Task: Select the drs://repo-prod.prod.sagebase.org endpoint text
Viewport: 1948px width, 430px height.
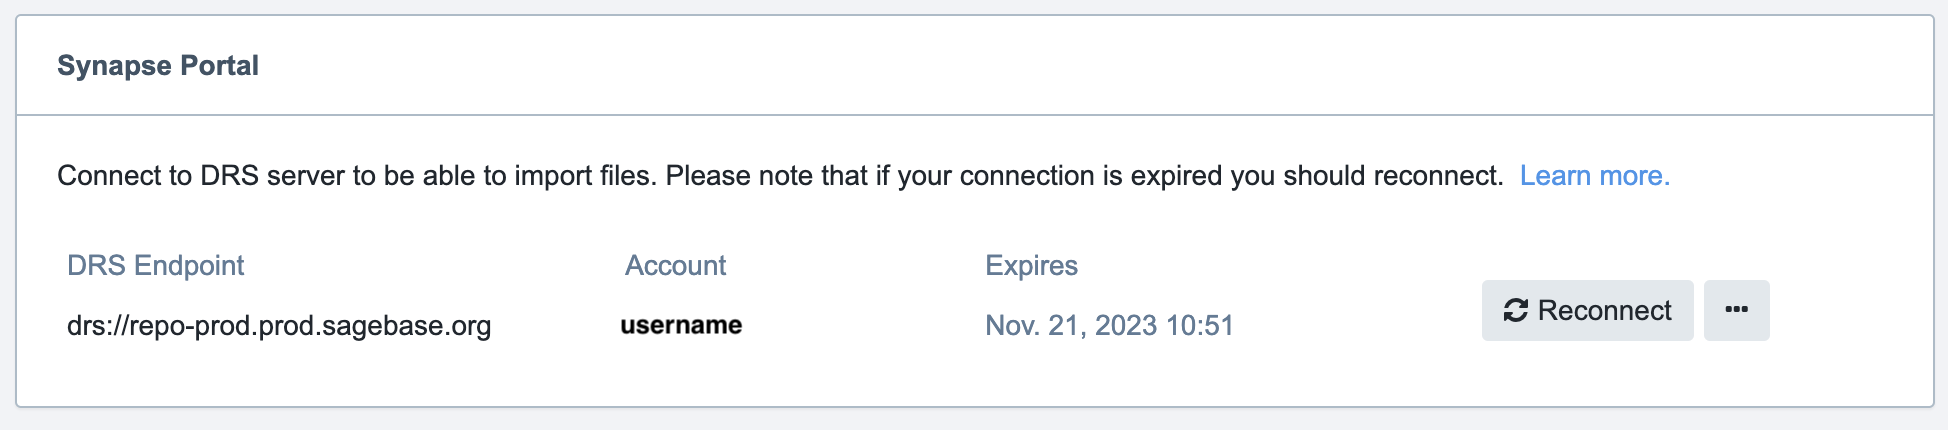Action: click(279, 326)
